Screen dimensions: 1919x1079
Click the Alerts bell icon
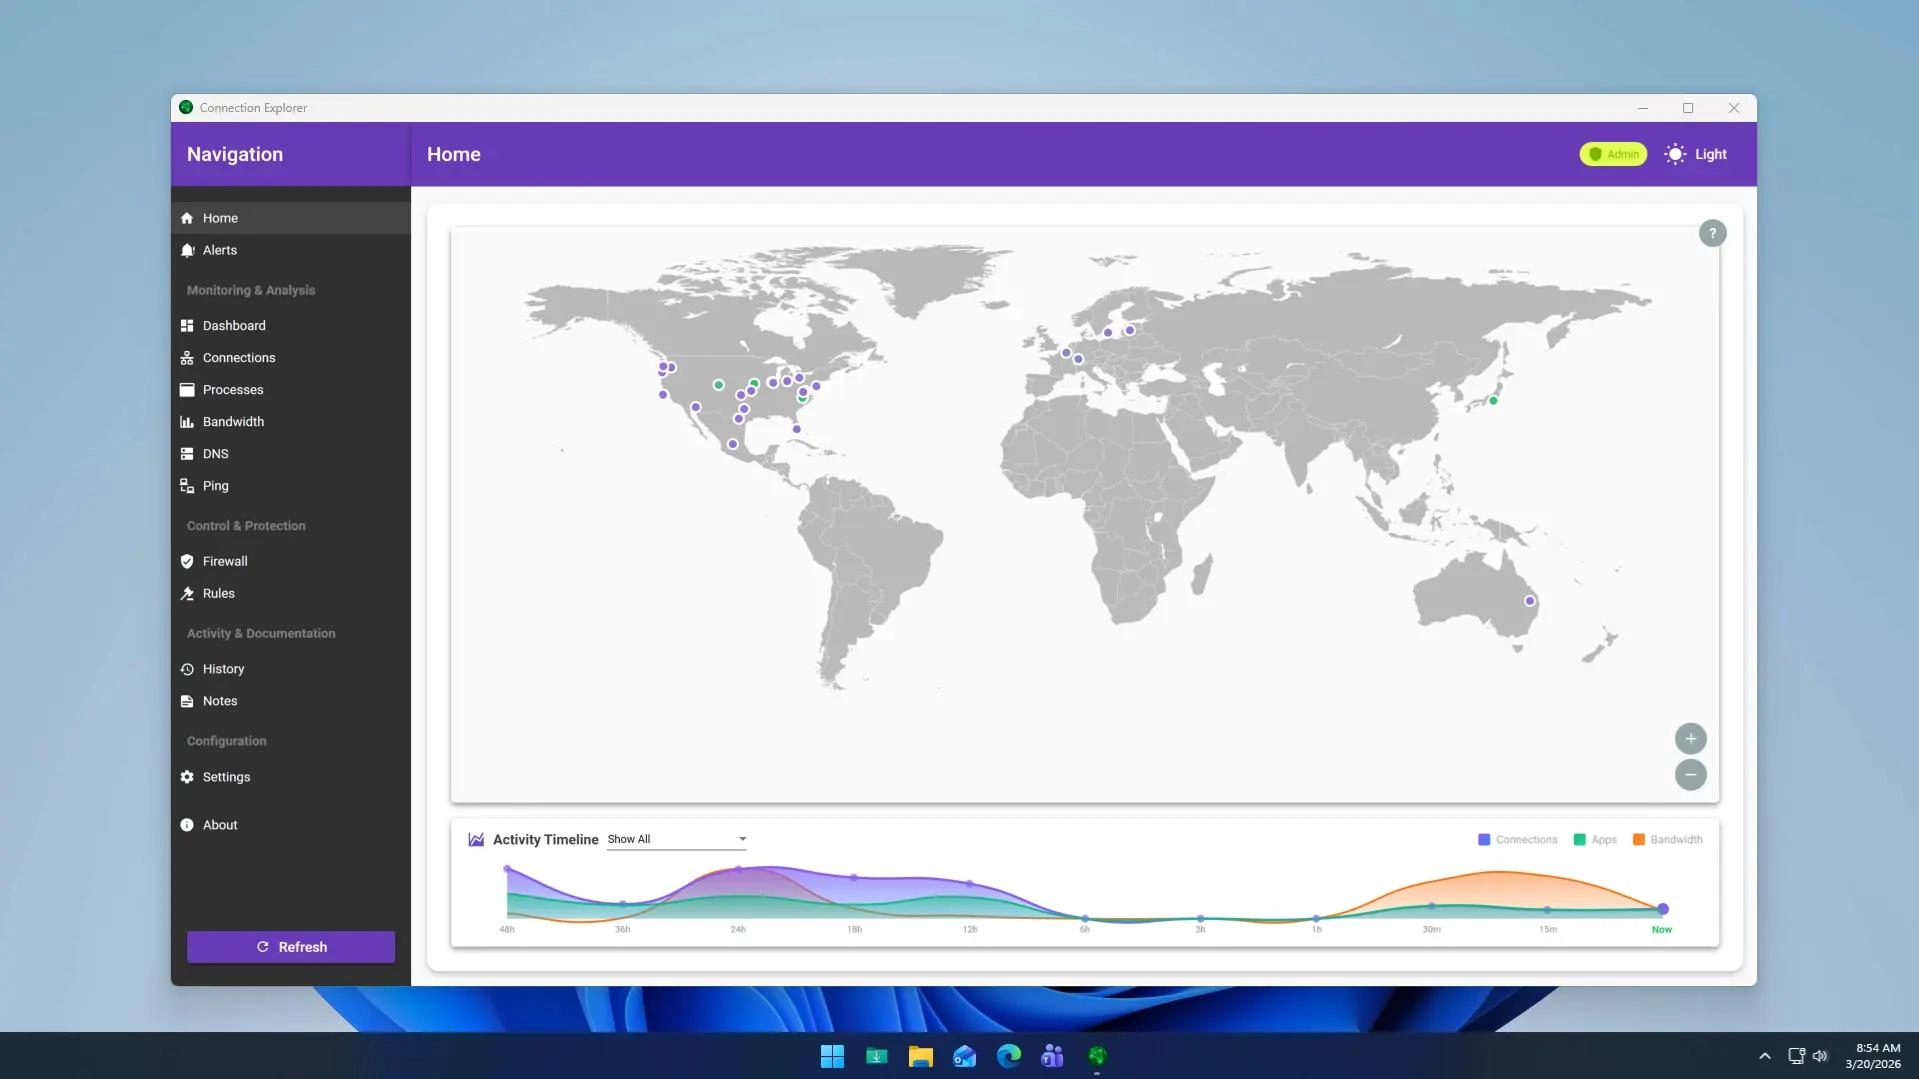tap(187, 250)
